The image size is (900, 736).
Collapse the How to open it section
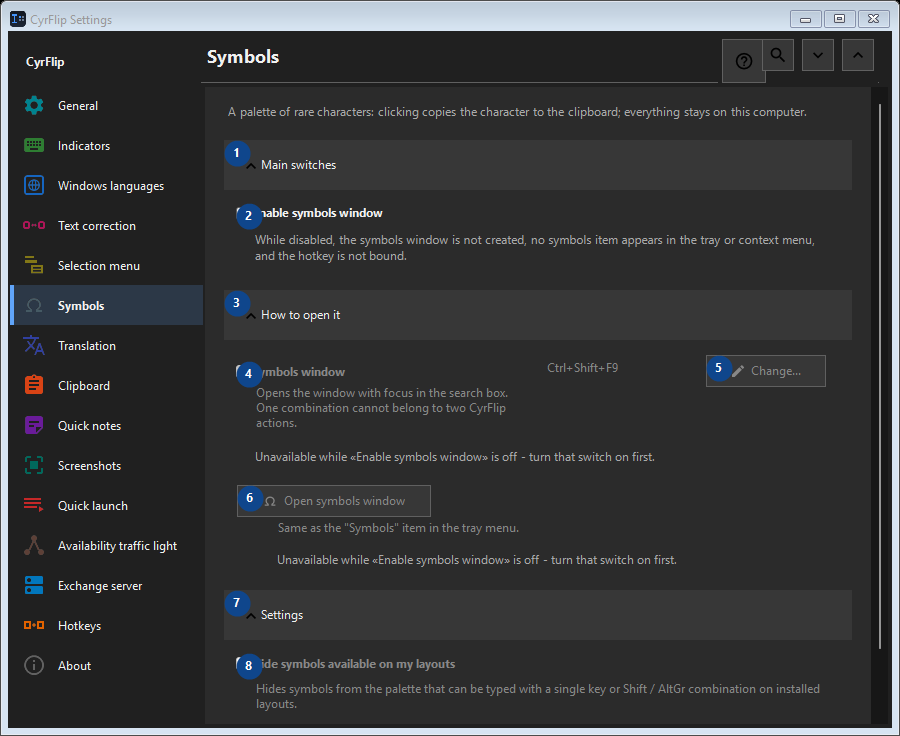click(x=538, y=315)
